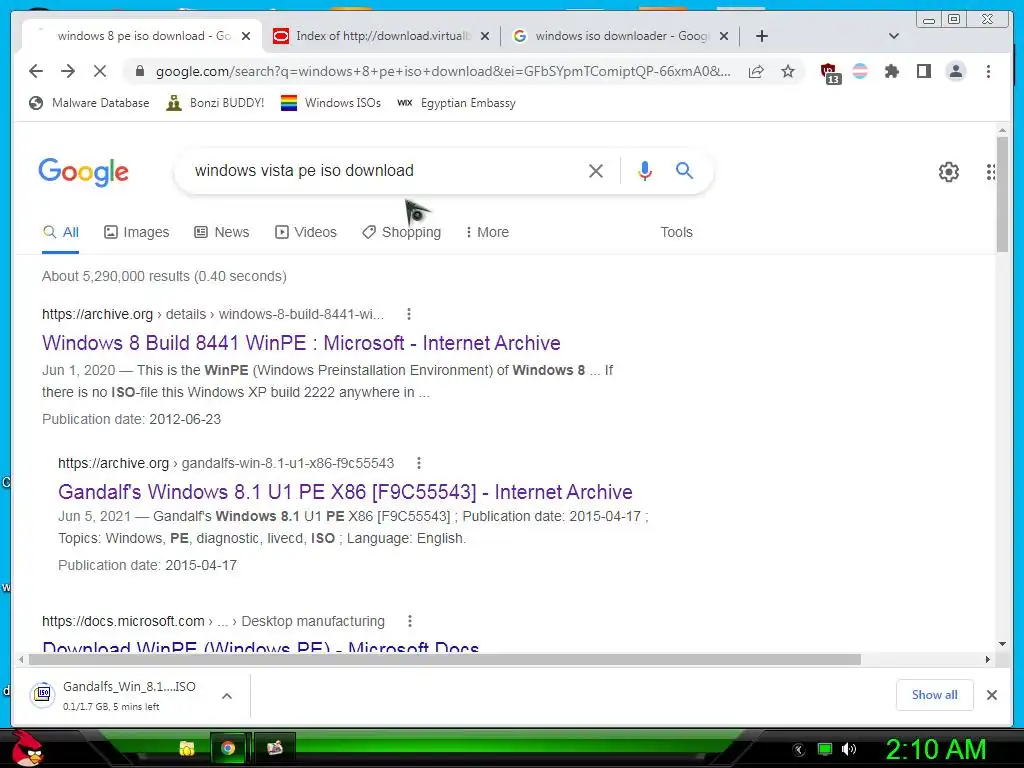The height and width of the screenshot is (768, 1024).
Task: Open the Egyptian Embassy bookmark
Action: click(456, 103)
